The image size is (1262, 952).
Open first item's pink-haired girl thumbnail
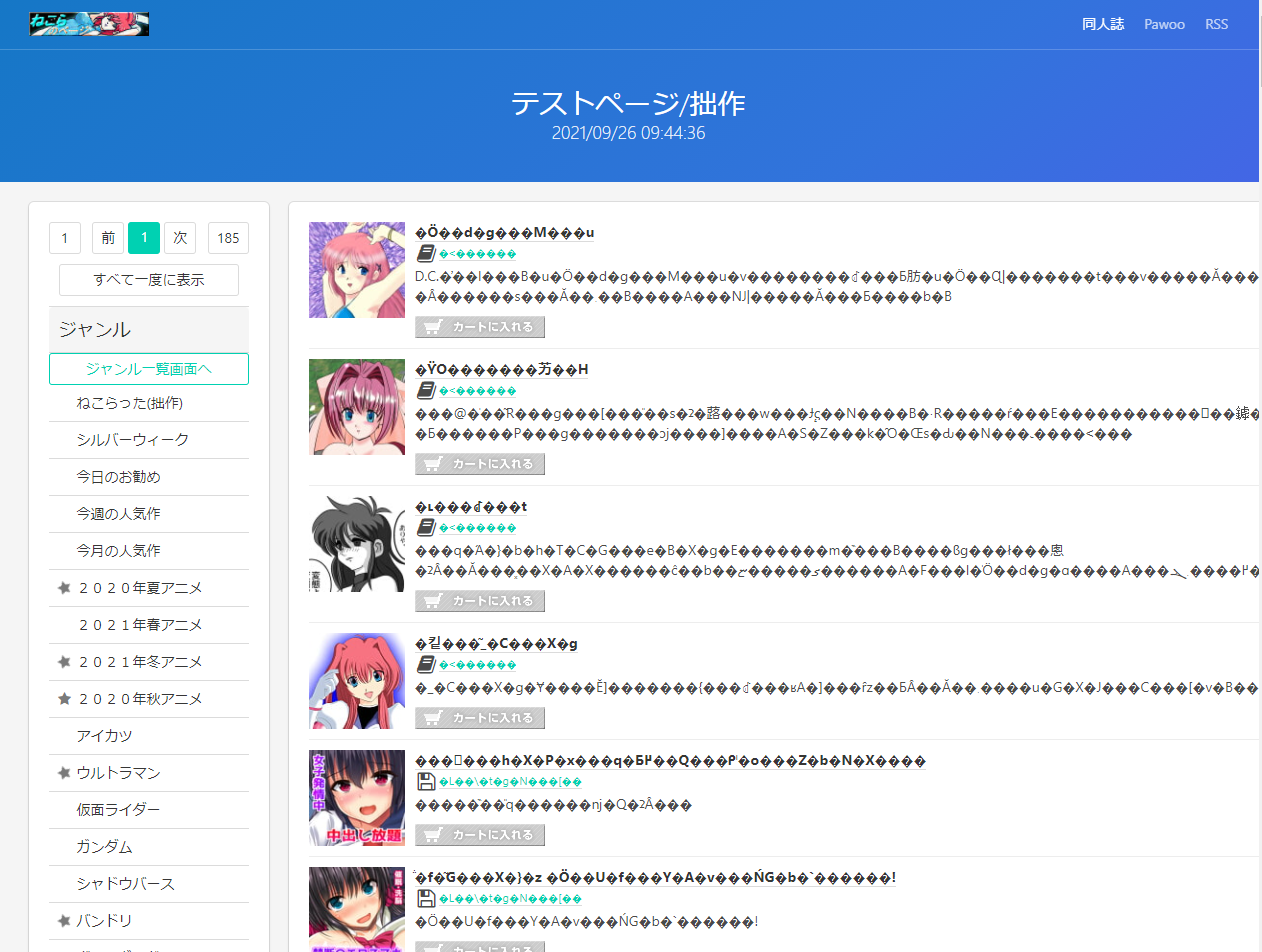(x=357, y=270)
